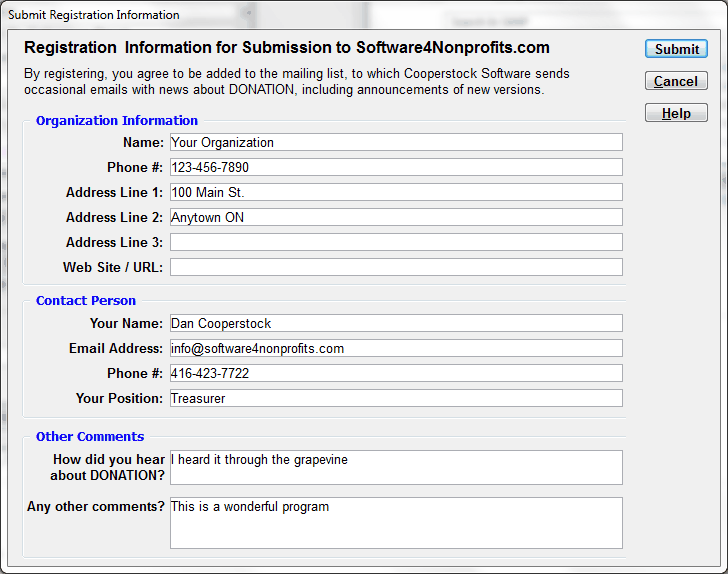Click the 'Email Address:' label
The height and width of the screenshot is (574, 728).
click(x=116, y=348)
